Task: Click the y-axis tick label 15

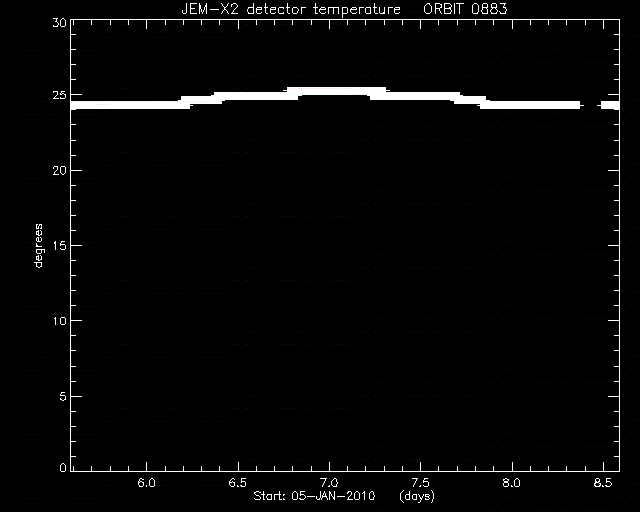Action: [x=60, y=245]
